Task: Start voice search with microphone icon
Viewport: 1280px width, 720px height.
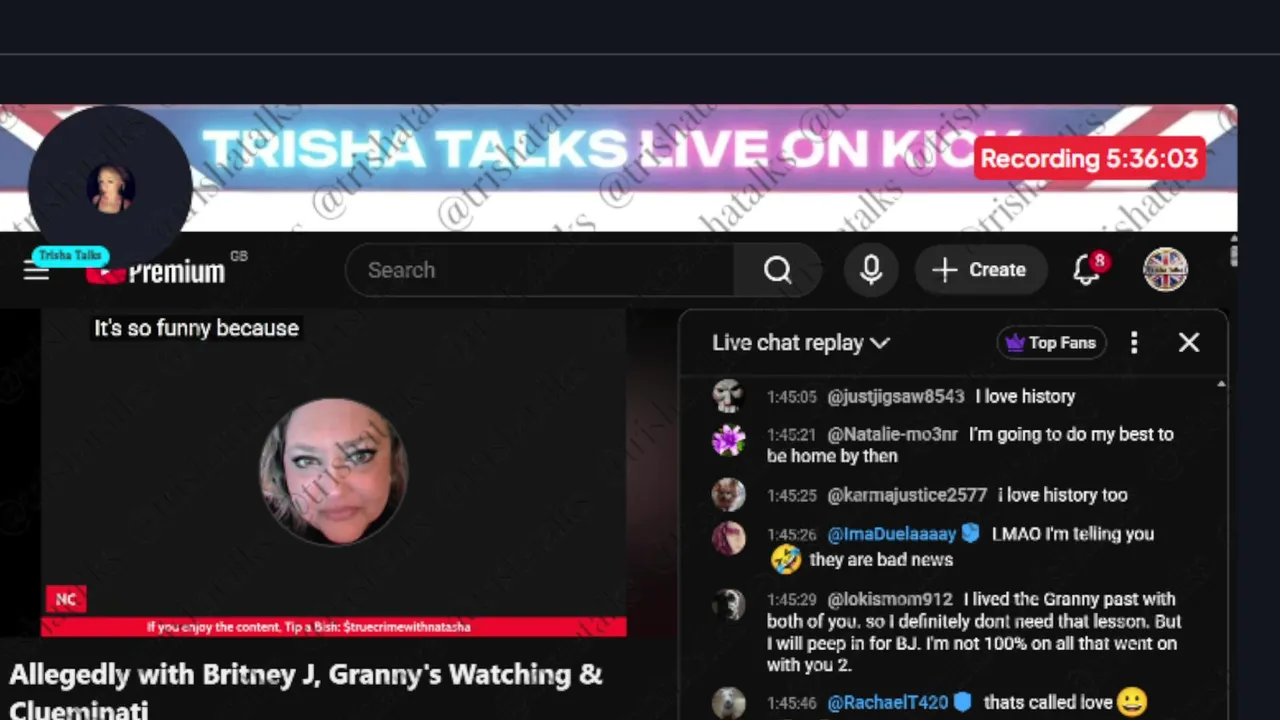Action: (x=871, y=270)
